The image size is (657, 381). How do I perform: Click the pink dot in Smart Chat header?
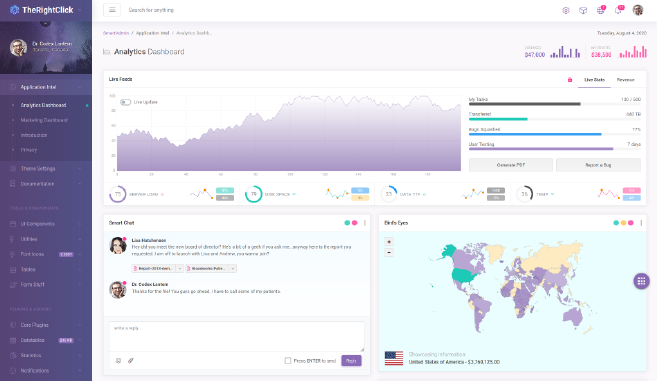click(x=355, y=223)
